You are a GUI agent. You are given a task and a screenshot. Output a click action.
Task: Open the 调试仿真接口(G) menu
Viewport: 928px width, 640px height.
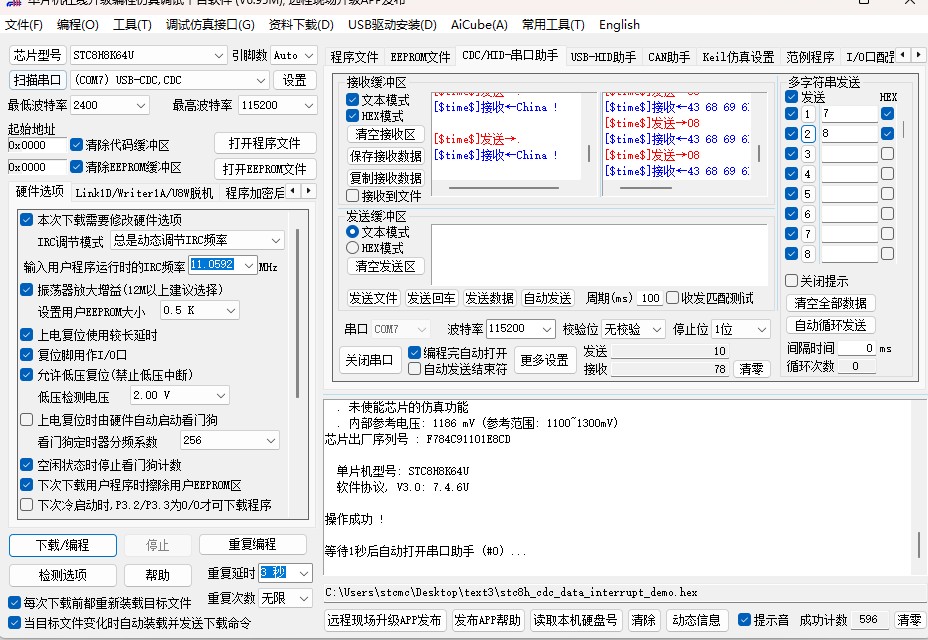(x=210, y=25)
